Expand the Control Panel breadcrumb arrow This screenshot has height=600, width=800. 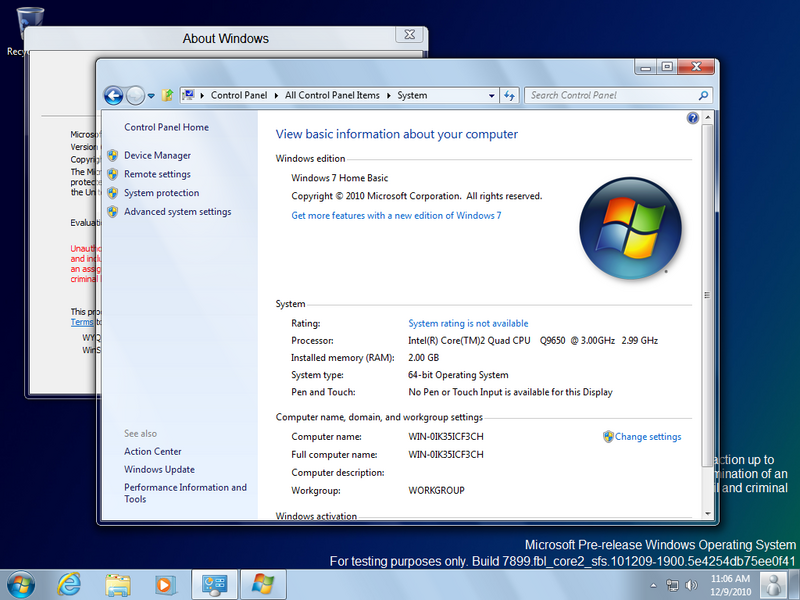coord(276,96)
